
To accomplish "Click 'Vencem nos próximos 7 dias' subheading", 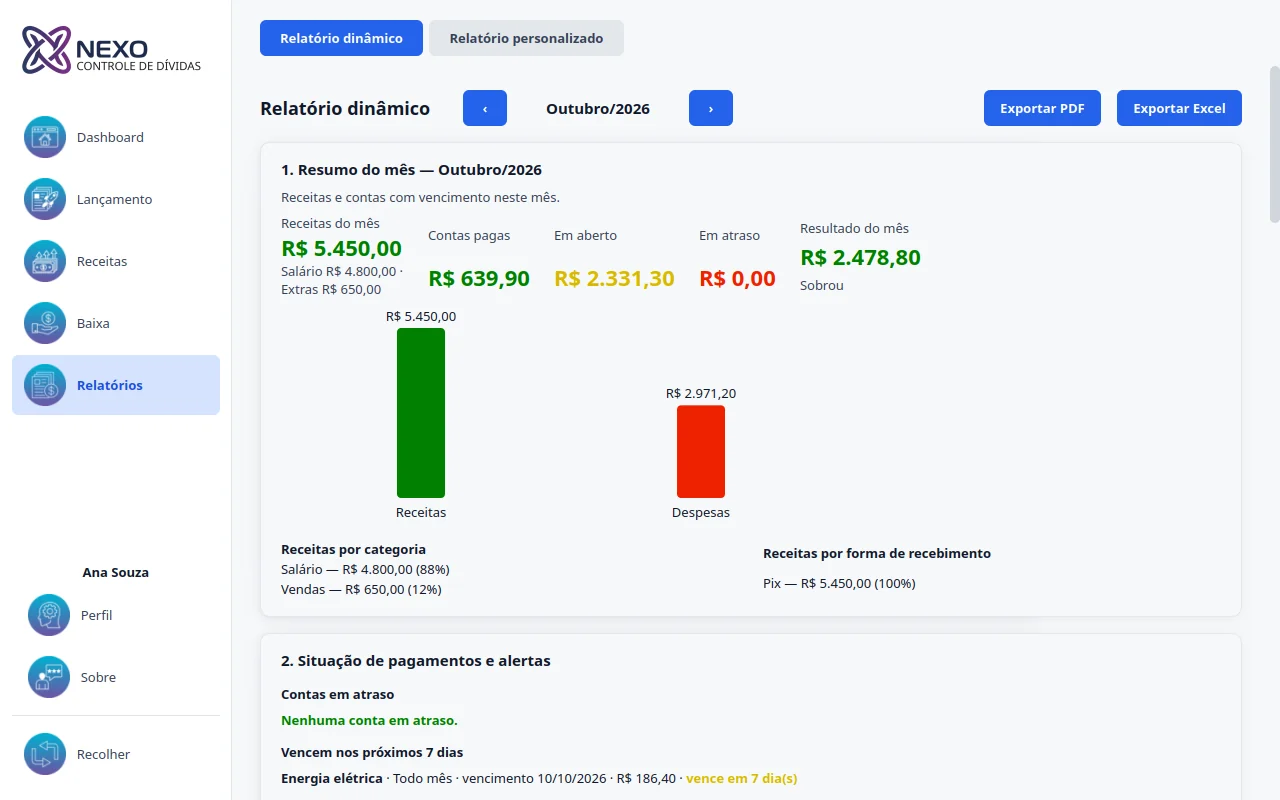I will (x=372, y=752).
